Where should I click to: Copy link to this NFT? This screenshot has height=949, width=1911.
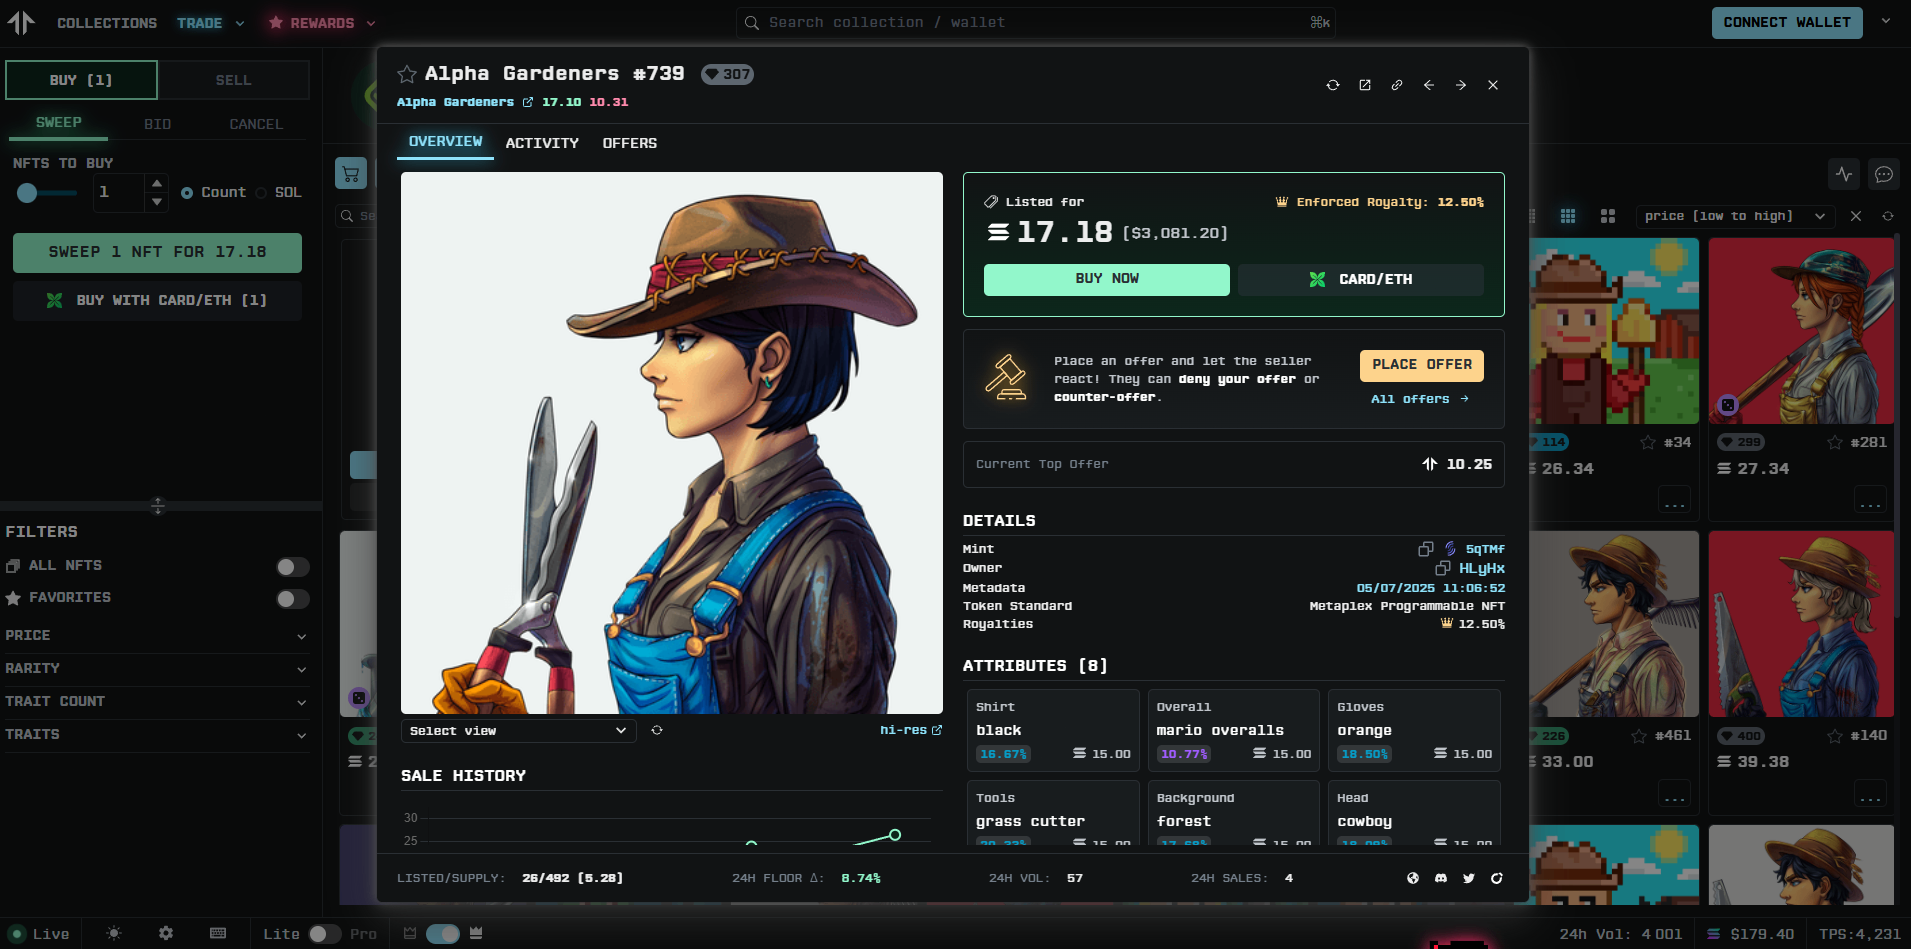(1397, 85)
